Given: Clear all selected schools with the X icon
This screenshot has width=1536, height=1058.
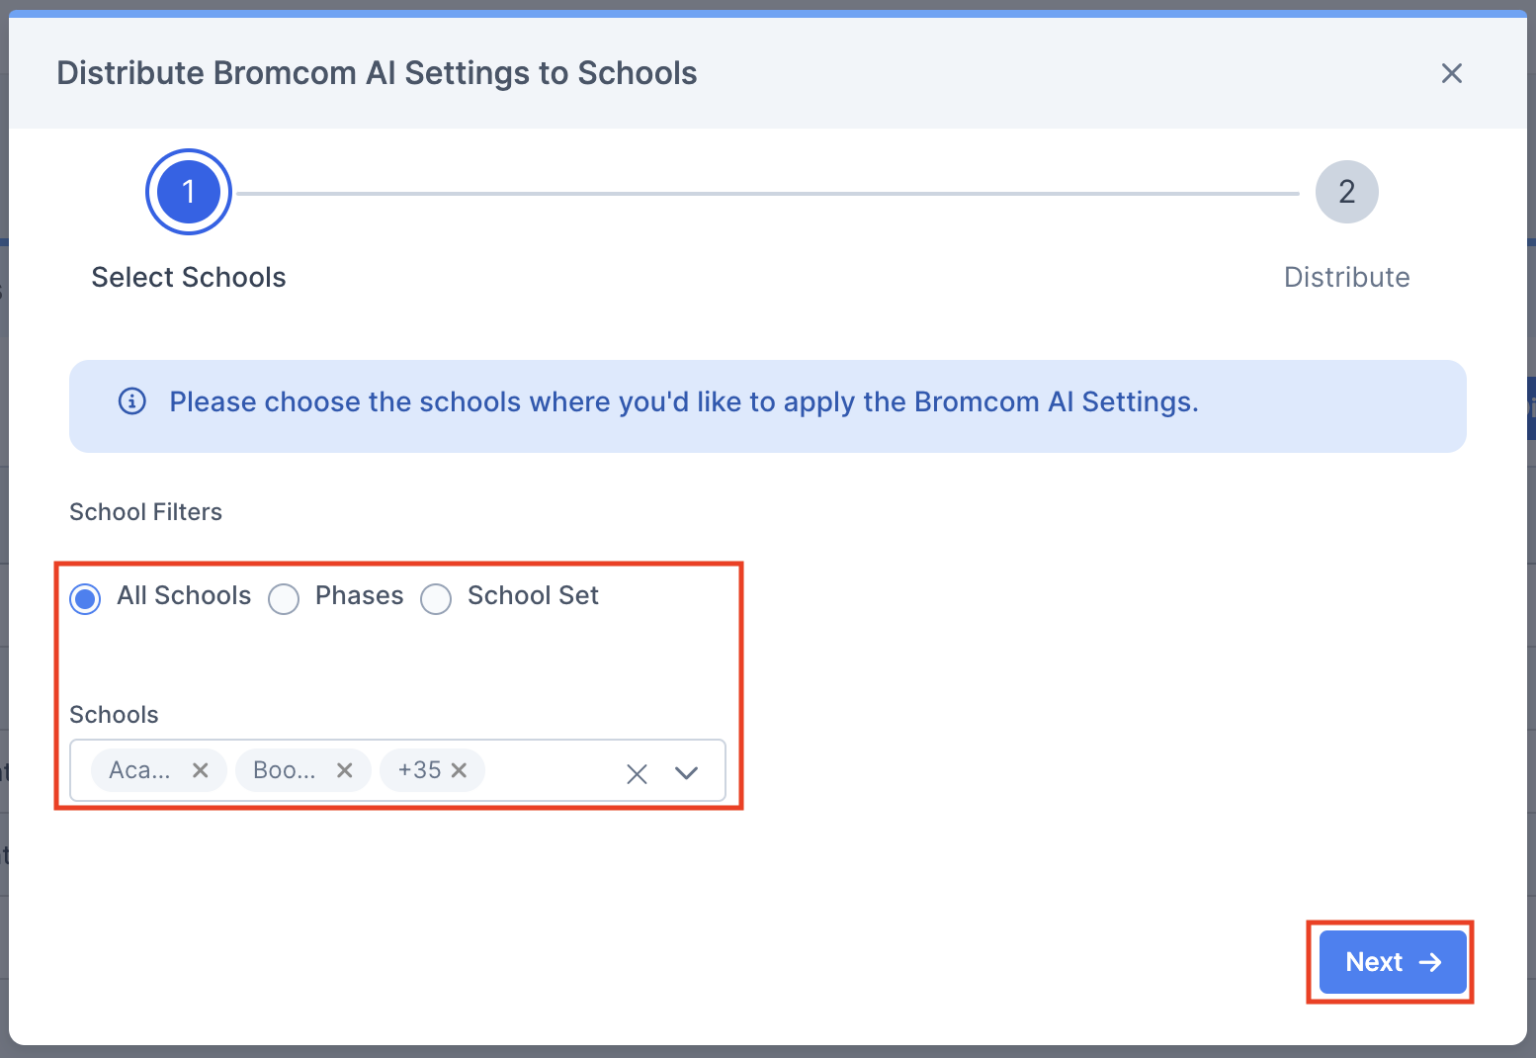Looking at the screenshot, I should [637, 773].
